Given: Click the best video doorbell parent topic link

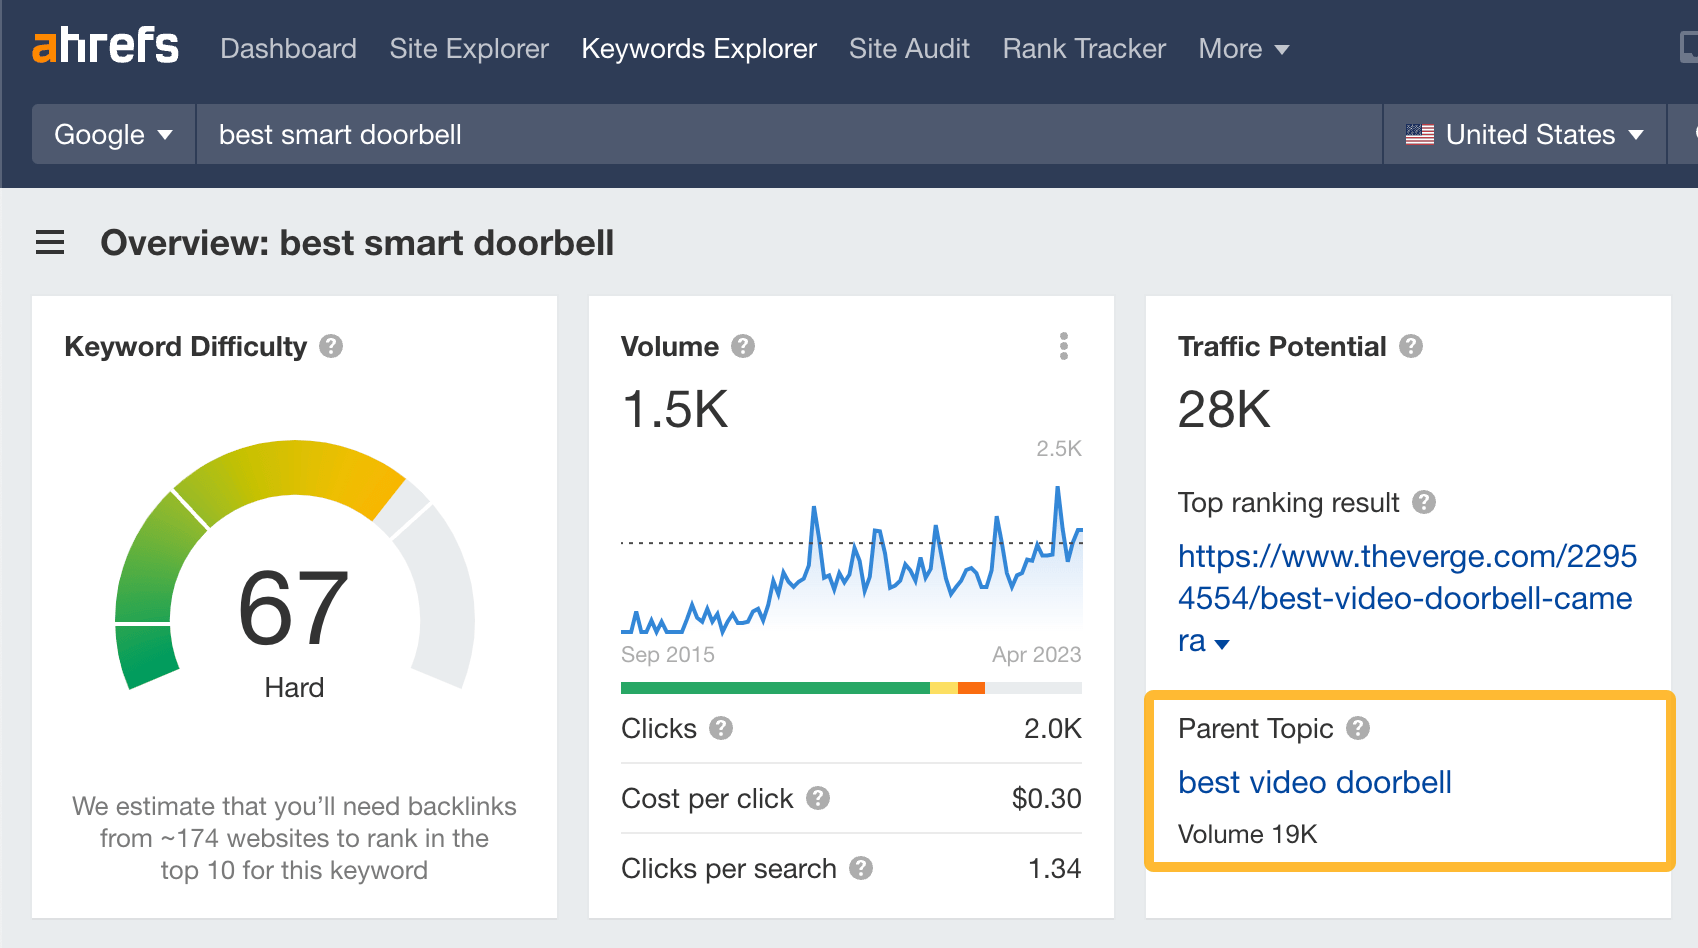Looking at the screenshot, I should click(x=1313, y=783).
